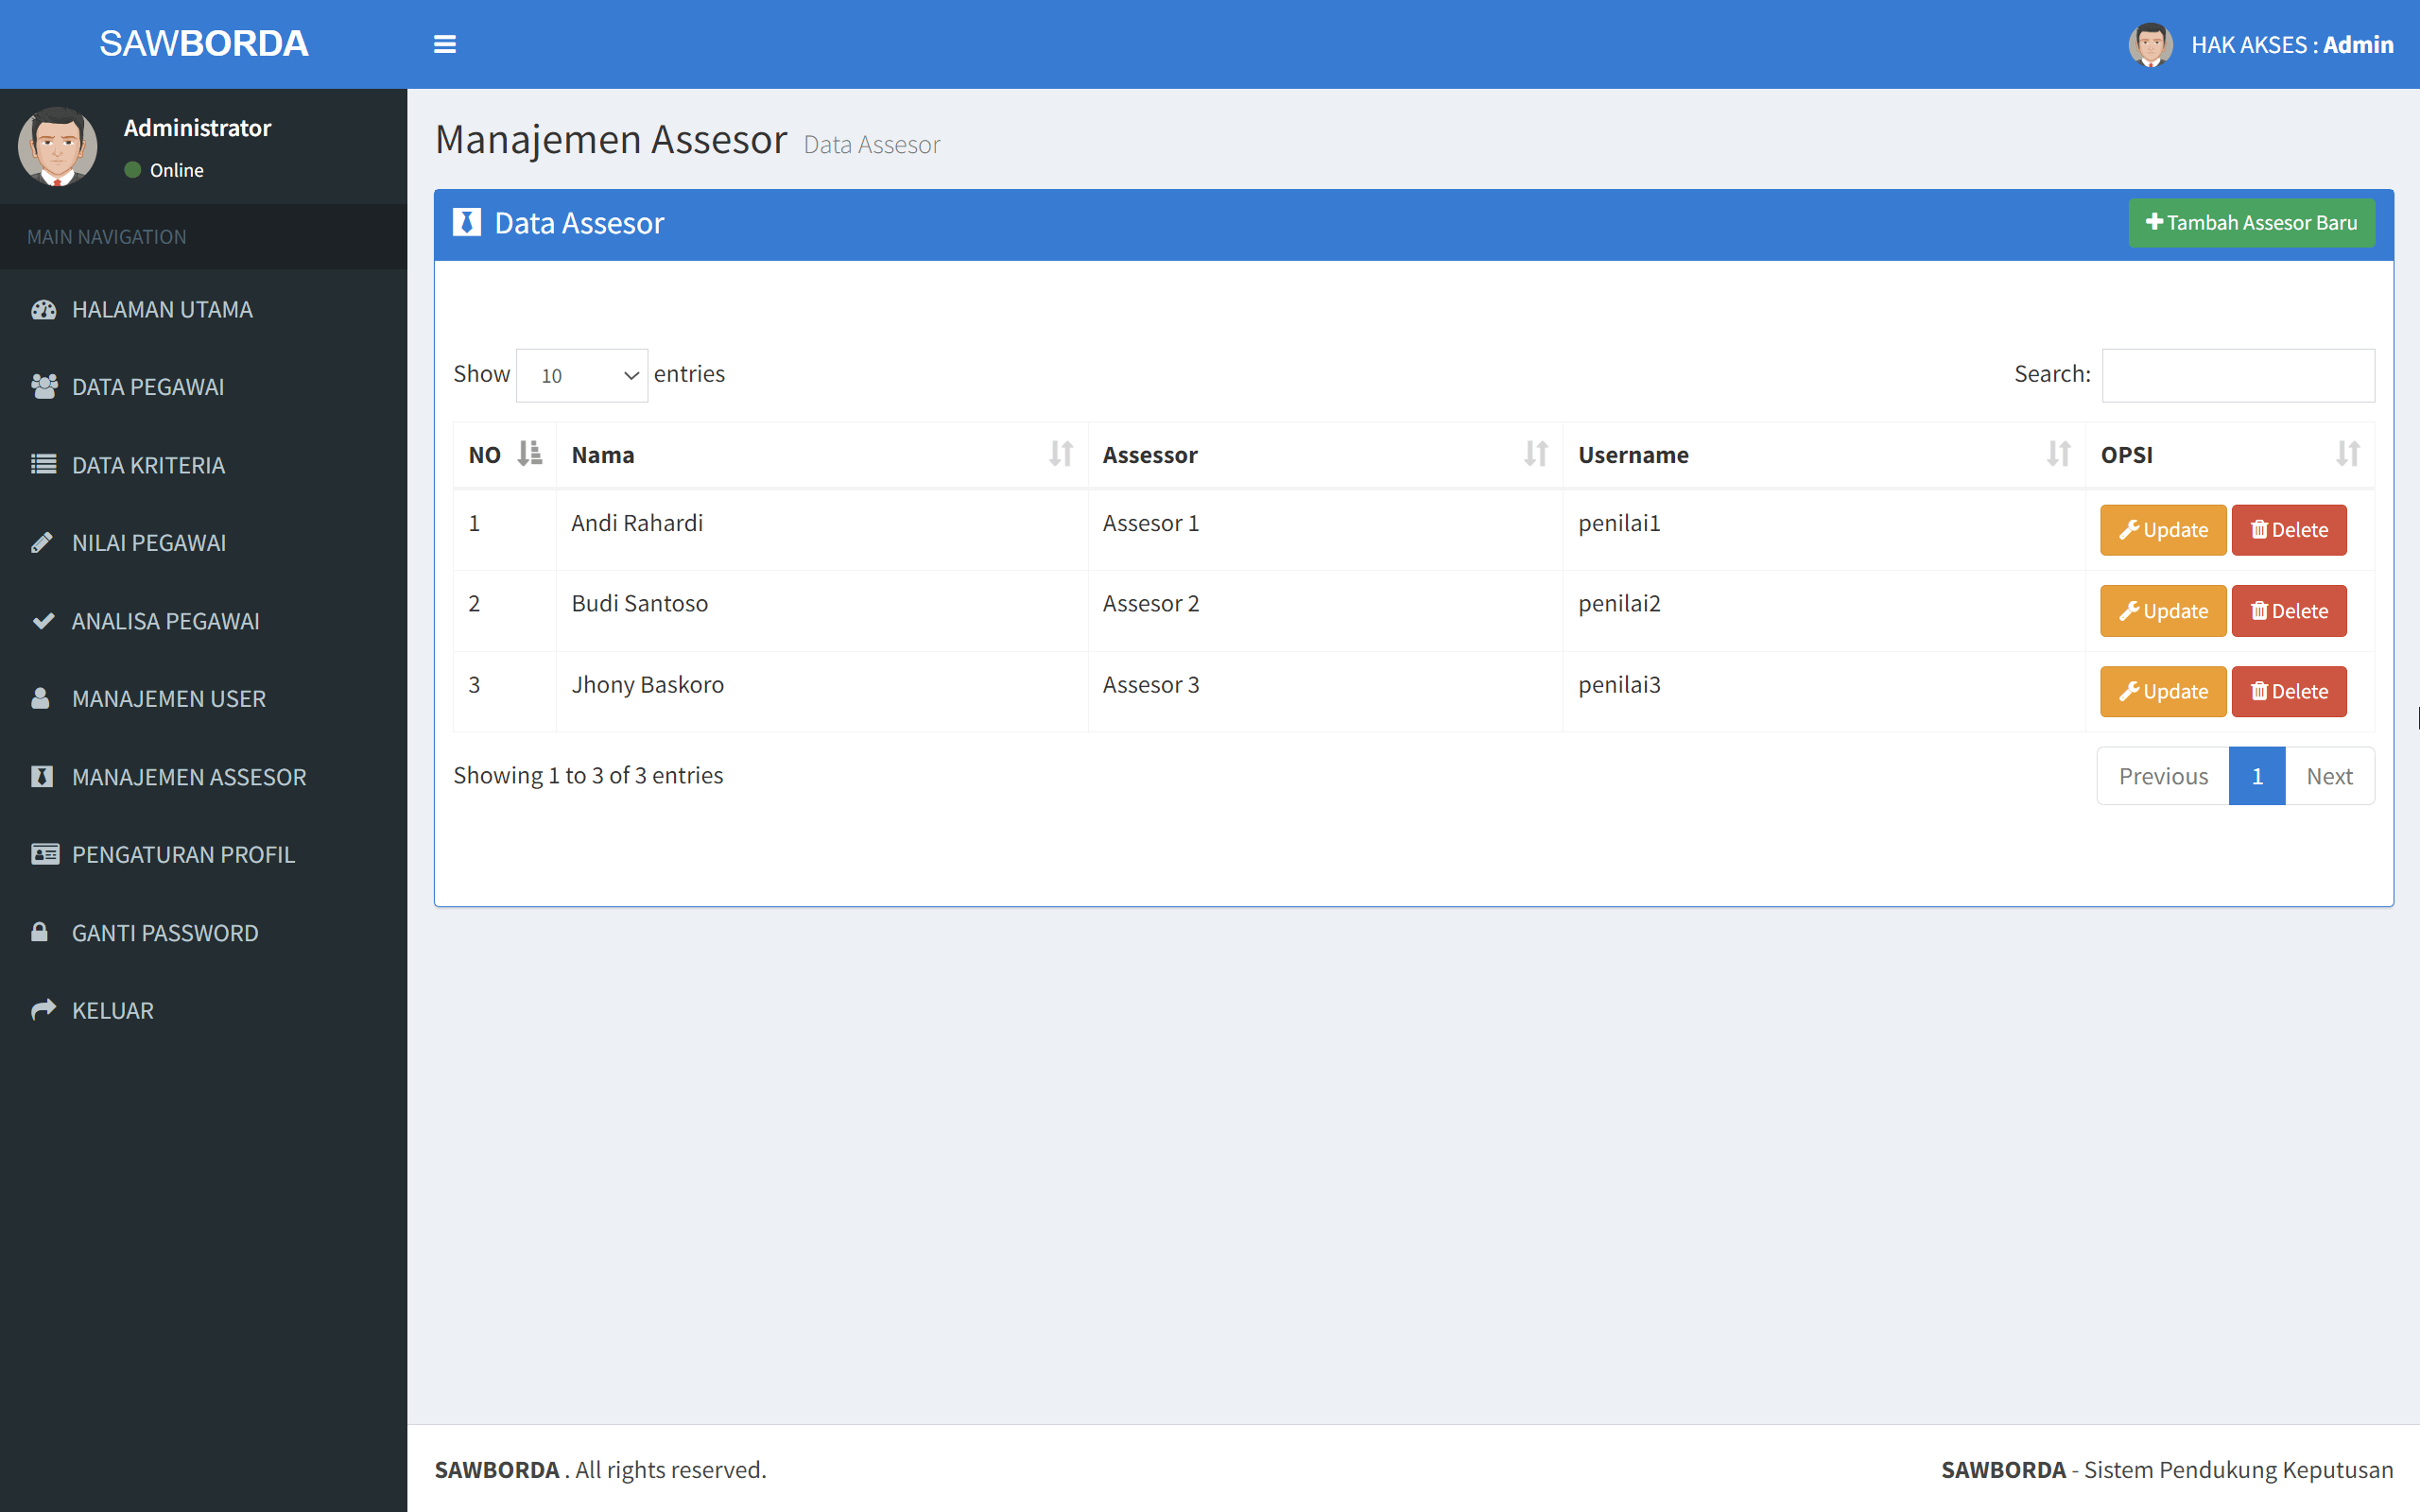Toggle the sidebar with the hamburger icon
Viewport: 2420px width, 1512px height.
[445, 44]
